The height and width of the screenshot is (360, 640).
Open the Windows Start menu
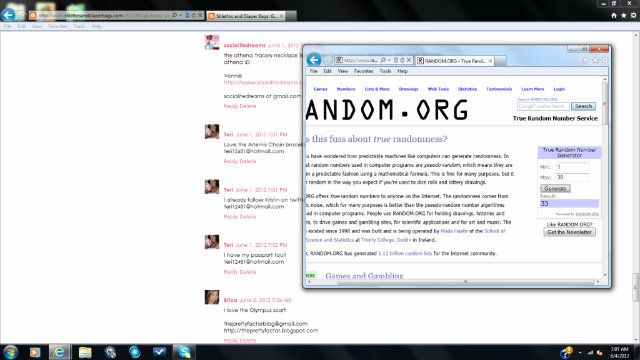[x=10, y=352]
